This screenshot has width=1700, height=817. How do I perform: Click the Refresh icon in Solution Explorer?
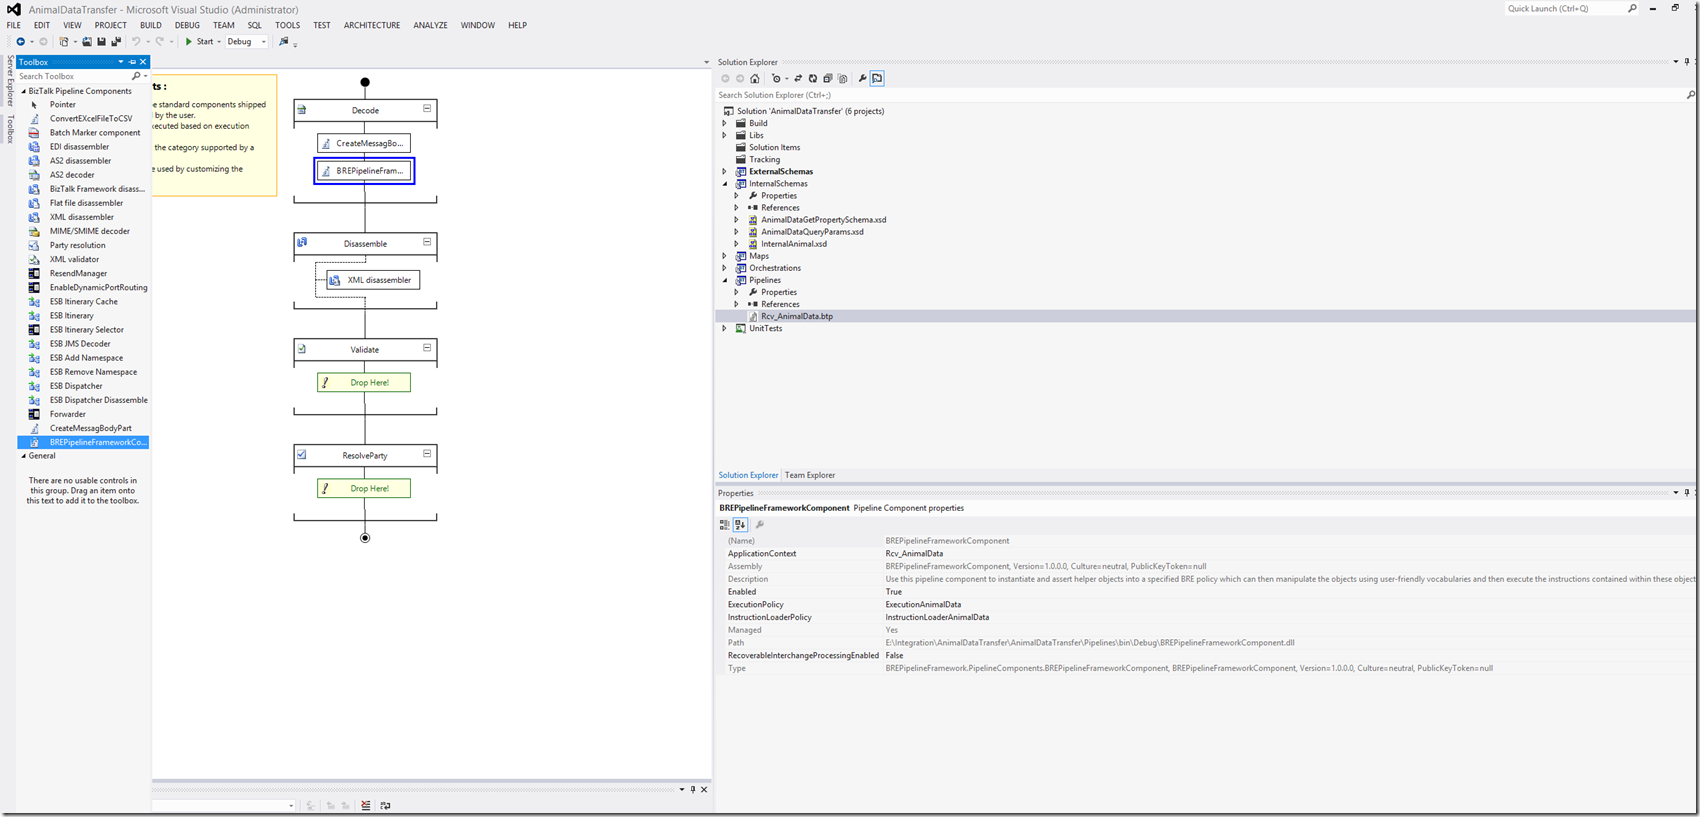[x=813, y=78]
